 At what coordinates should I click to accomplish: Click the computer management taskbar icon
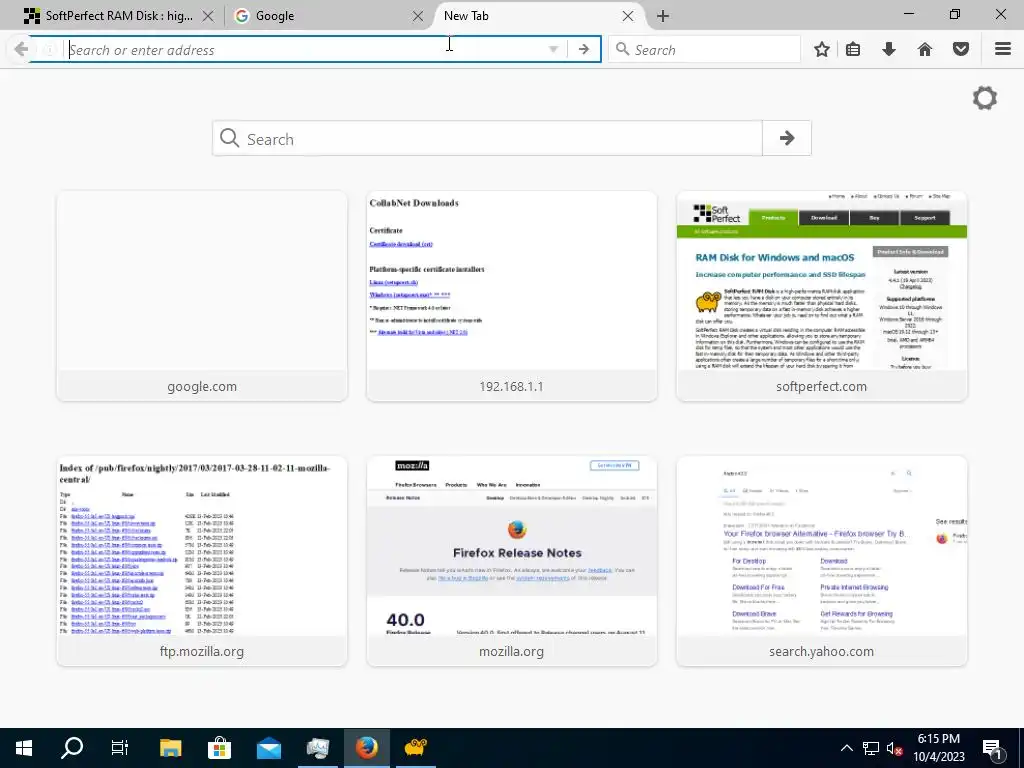pyautogui.click(x=317, y=748)
